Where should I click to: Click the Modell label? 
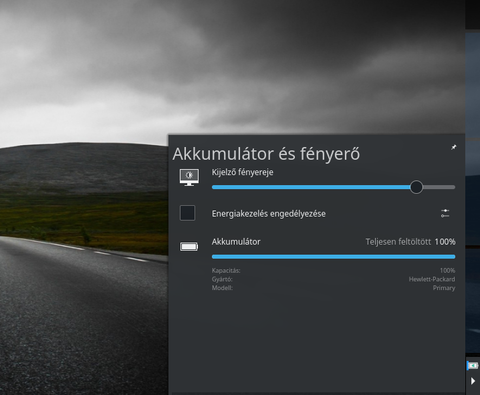click(x=222, y=288)
